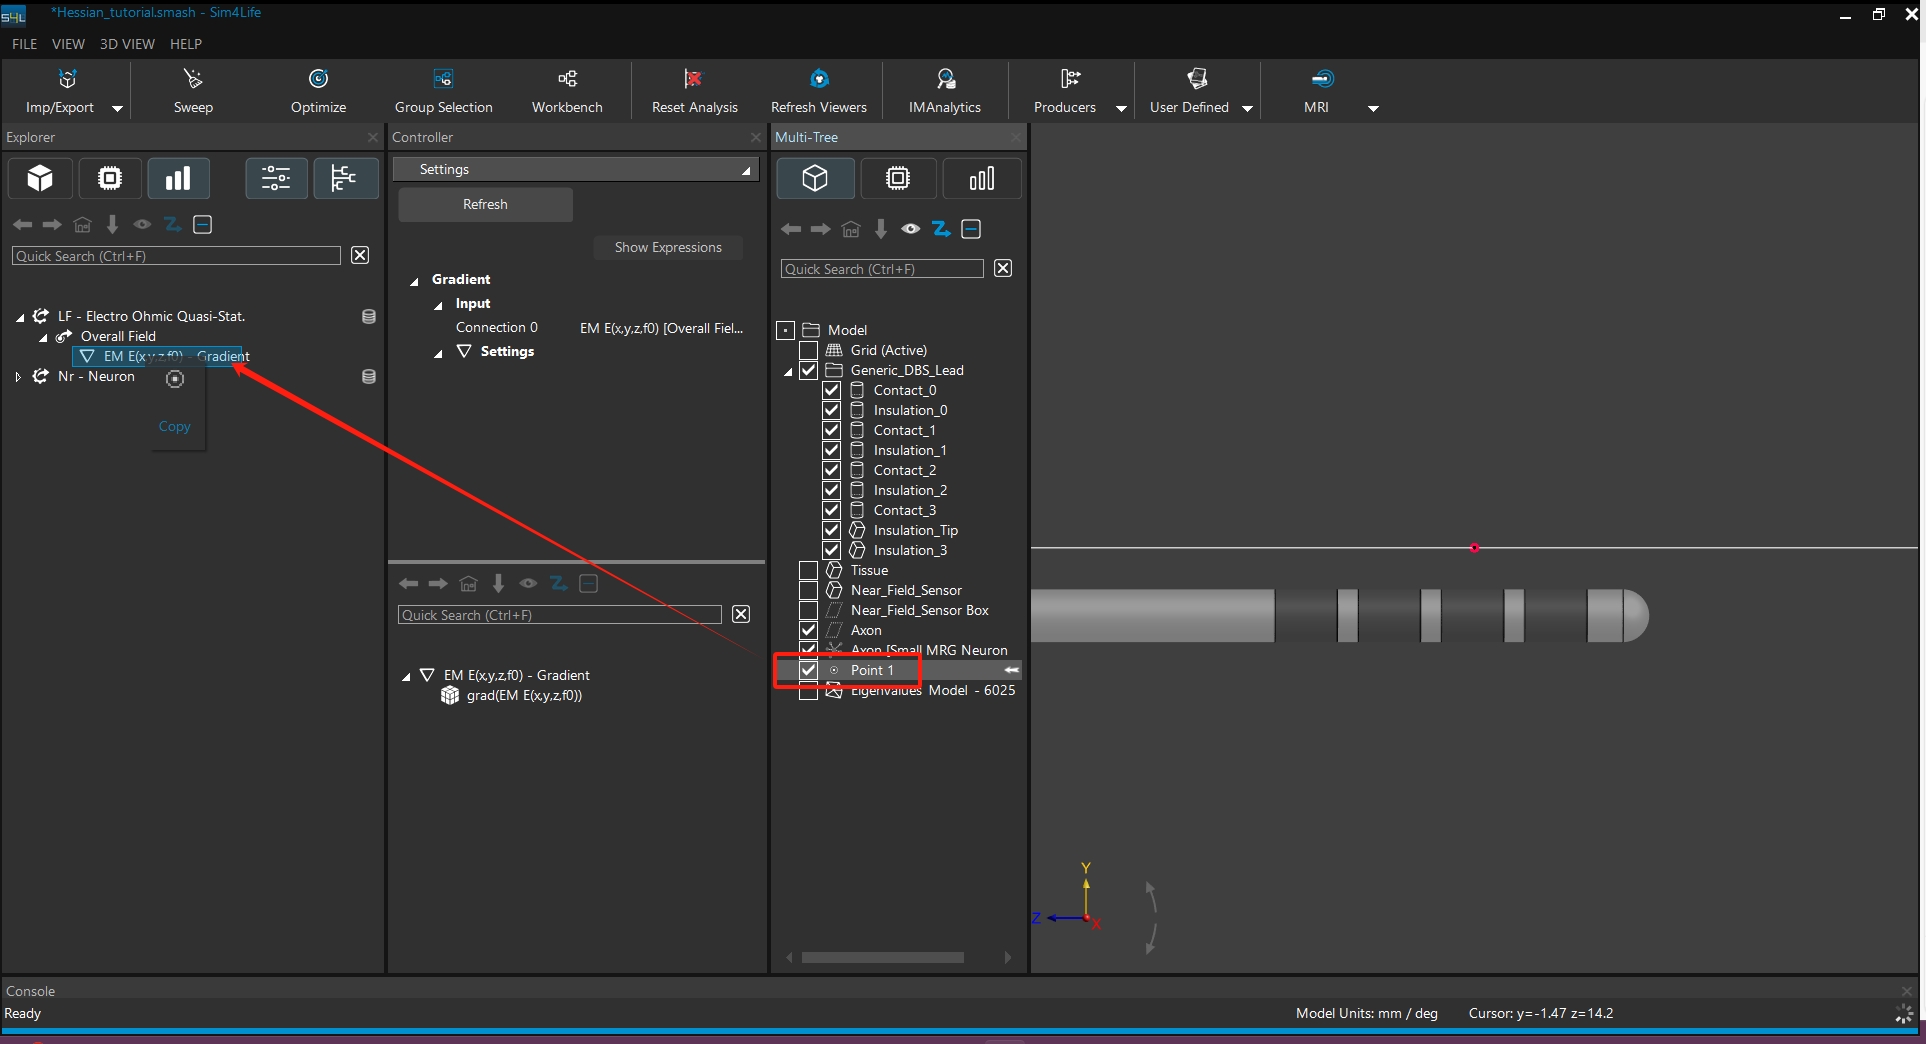1926x1044 pixels.
Task: Expand the Nr - Neuron tree node
Action: [18, 377]
